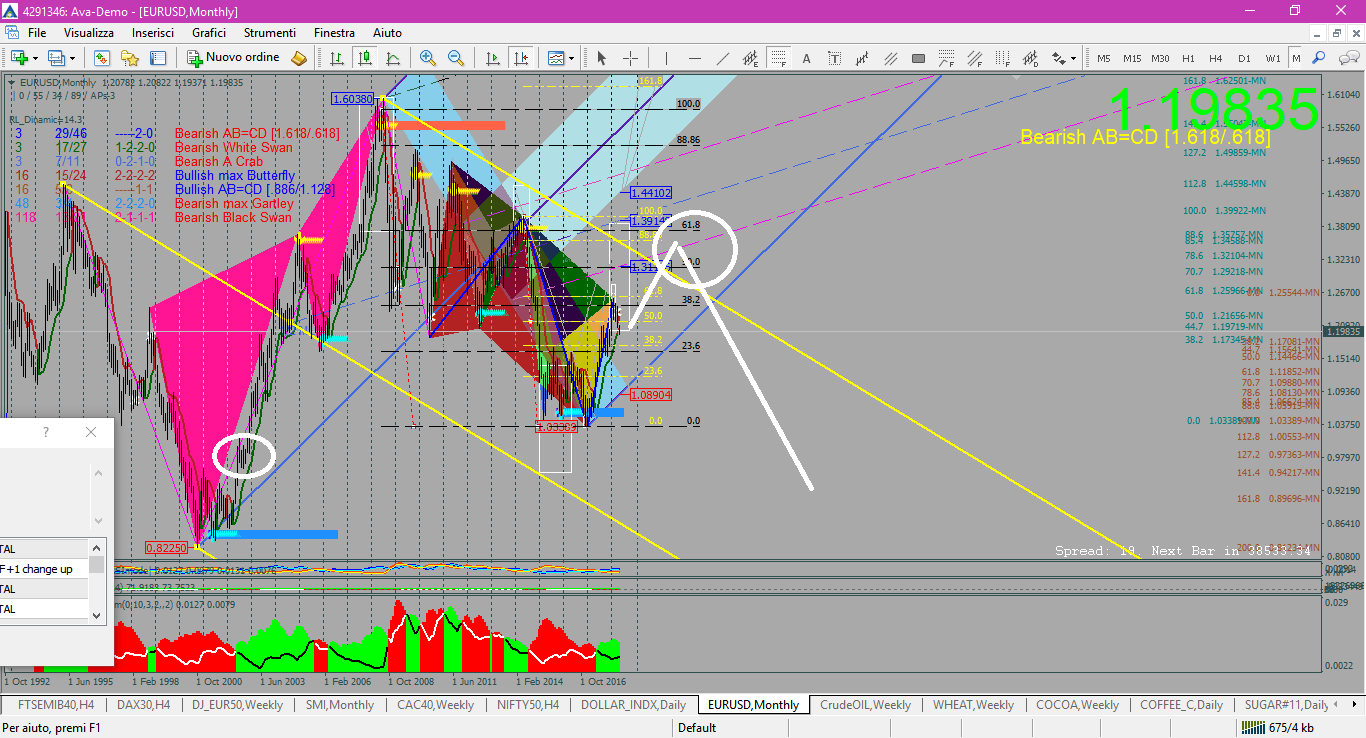
Task: Open the Market Watch window icon
Action: [102, 58]
